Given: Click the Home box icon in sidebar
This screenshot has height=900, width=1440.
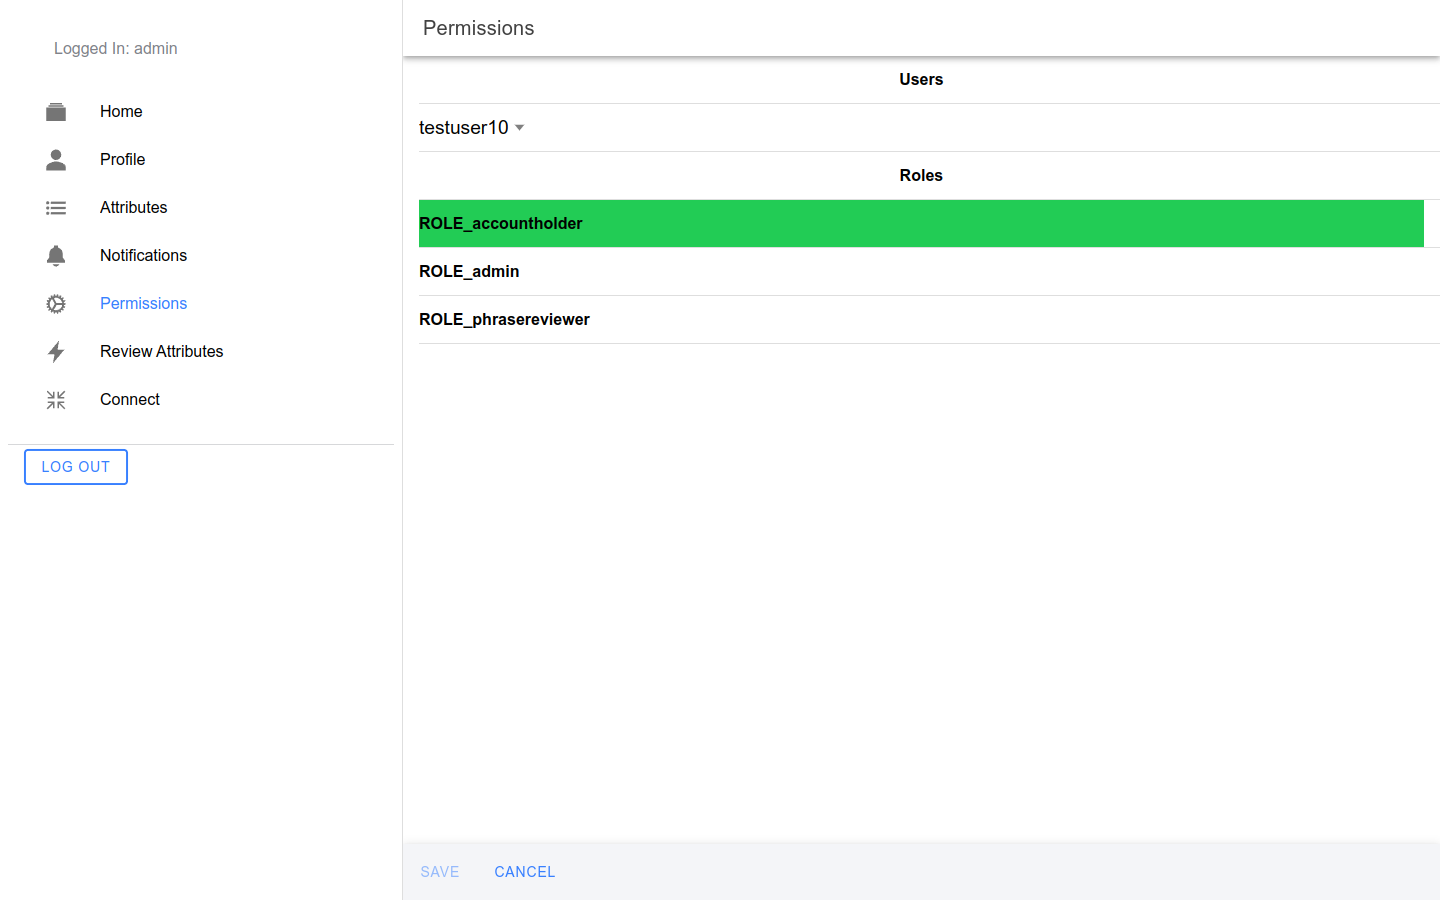Looking at the screenshot, I should click(x=56, y=112).
